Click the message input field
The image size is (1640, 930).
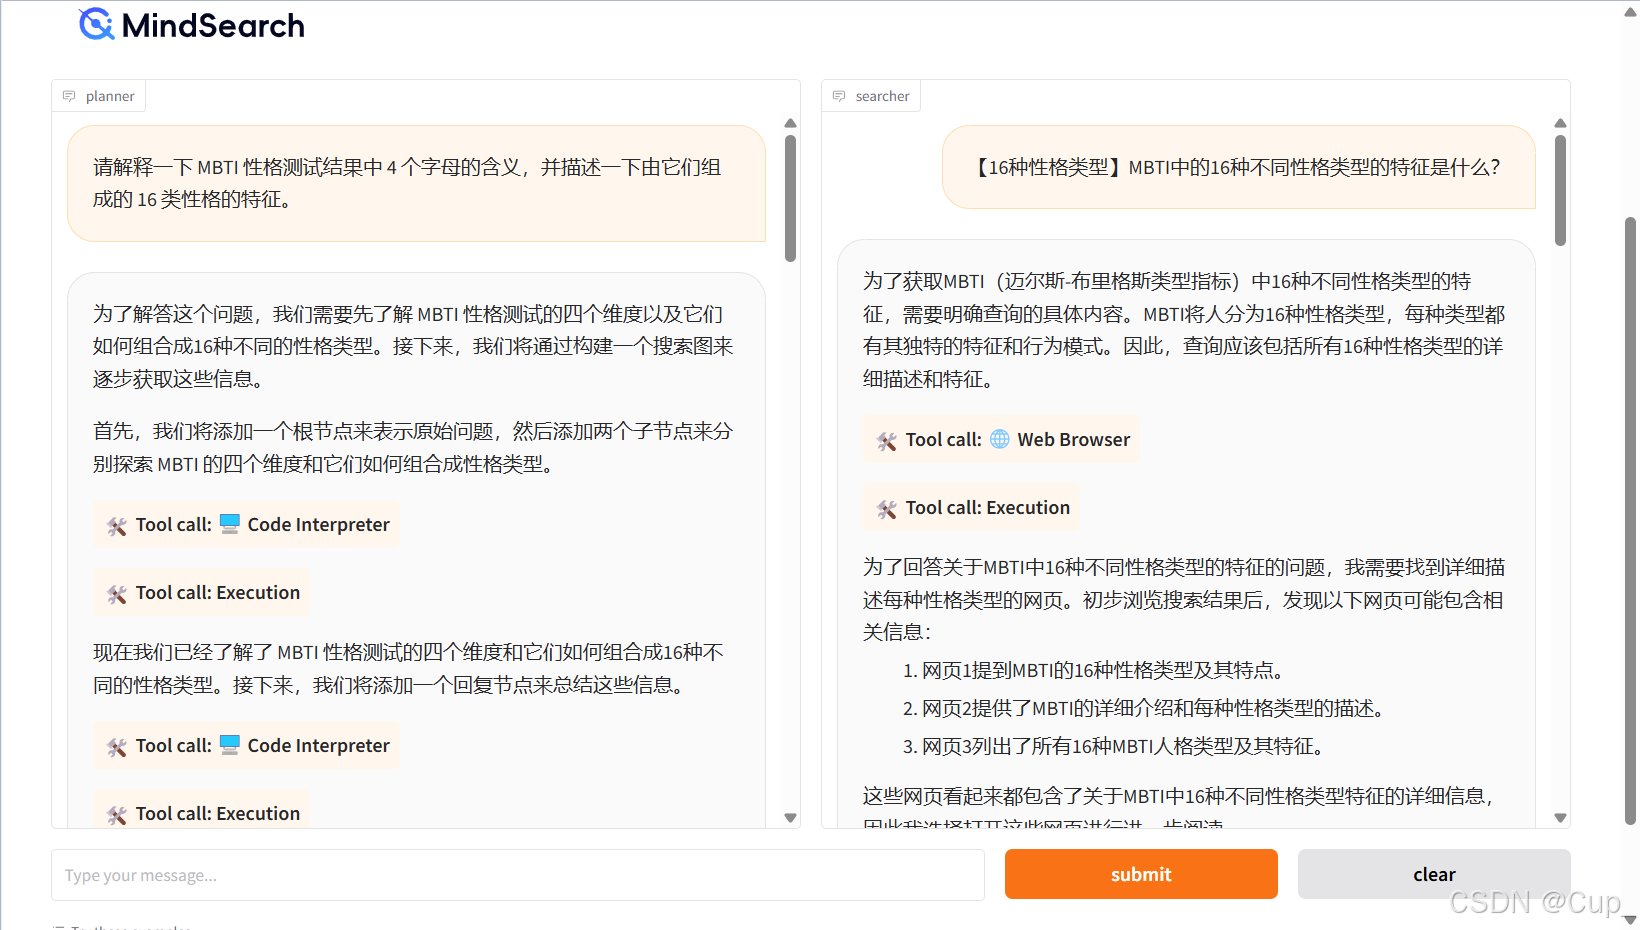[x=517, y=874]
